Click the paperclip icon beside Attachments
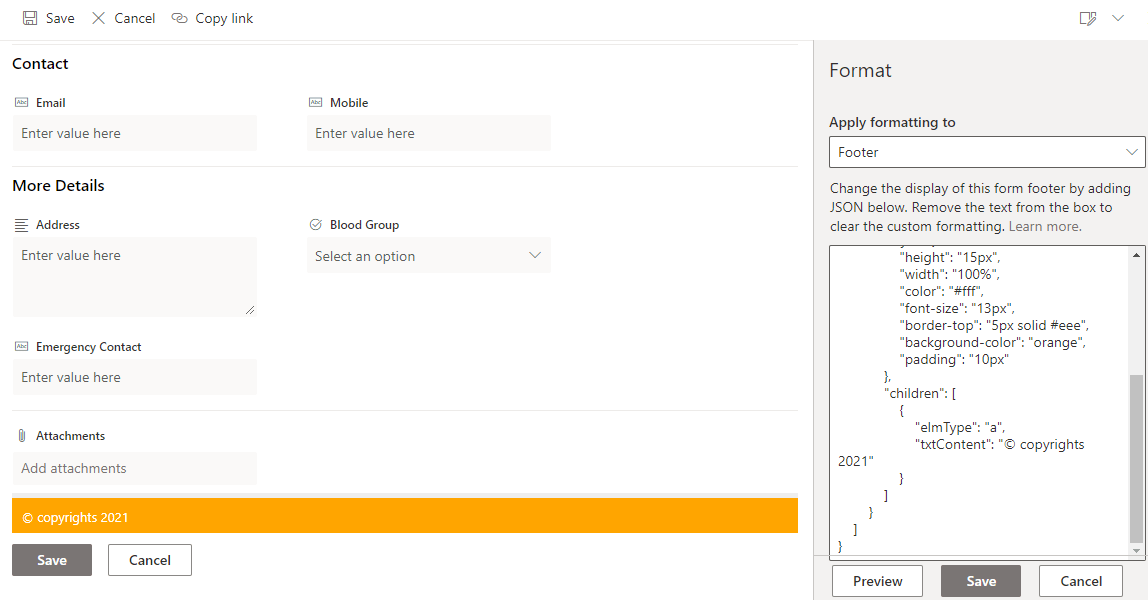 [20, 434]
